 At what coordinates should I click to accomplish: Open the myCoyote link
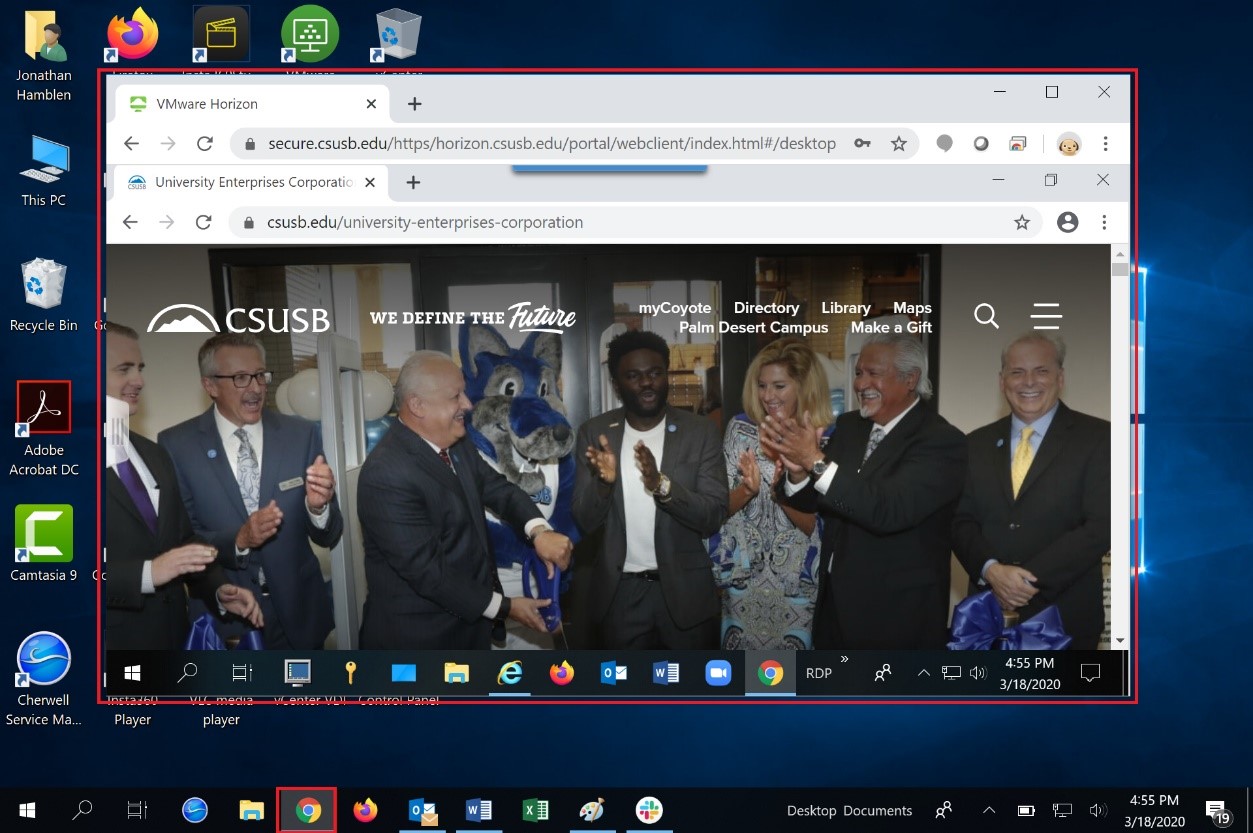[x=675, y=308]
